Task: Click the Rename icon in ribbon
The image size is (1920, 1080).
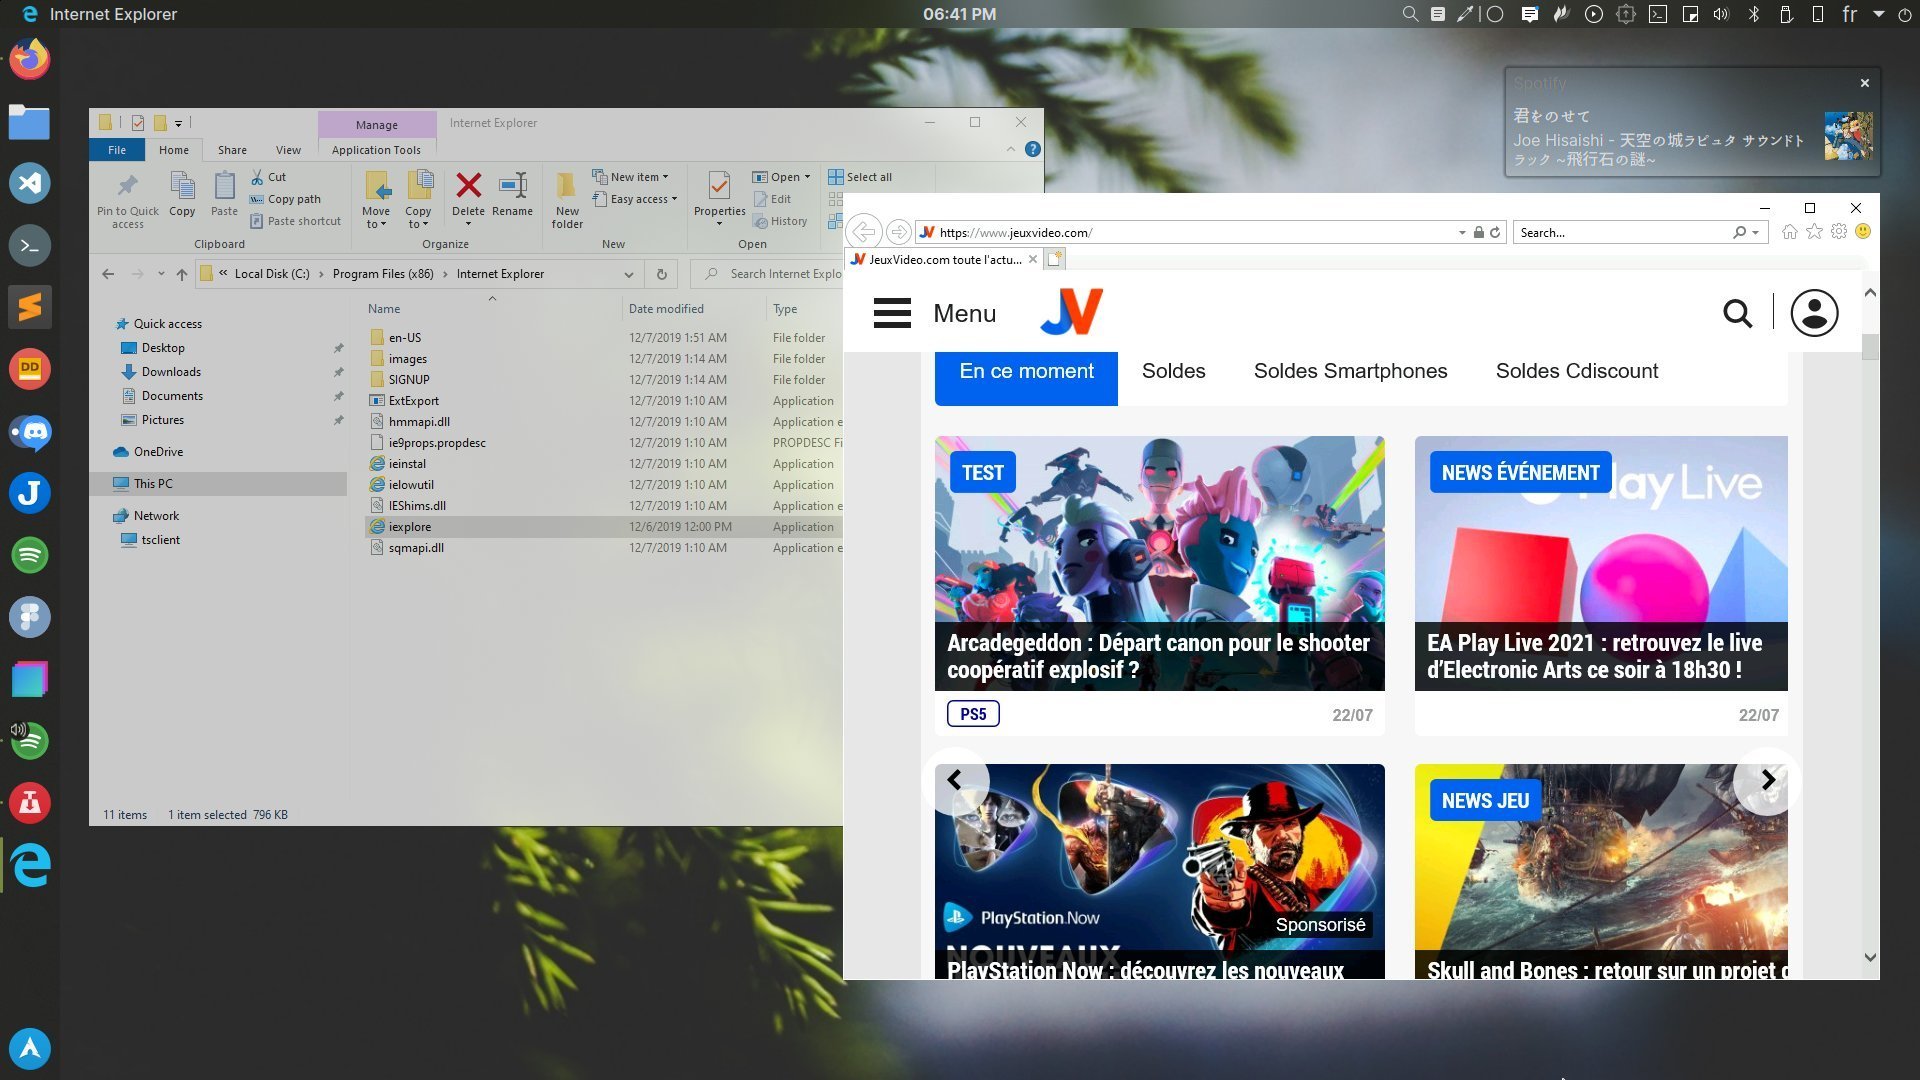Action: (512, 194)
